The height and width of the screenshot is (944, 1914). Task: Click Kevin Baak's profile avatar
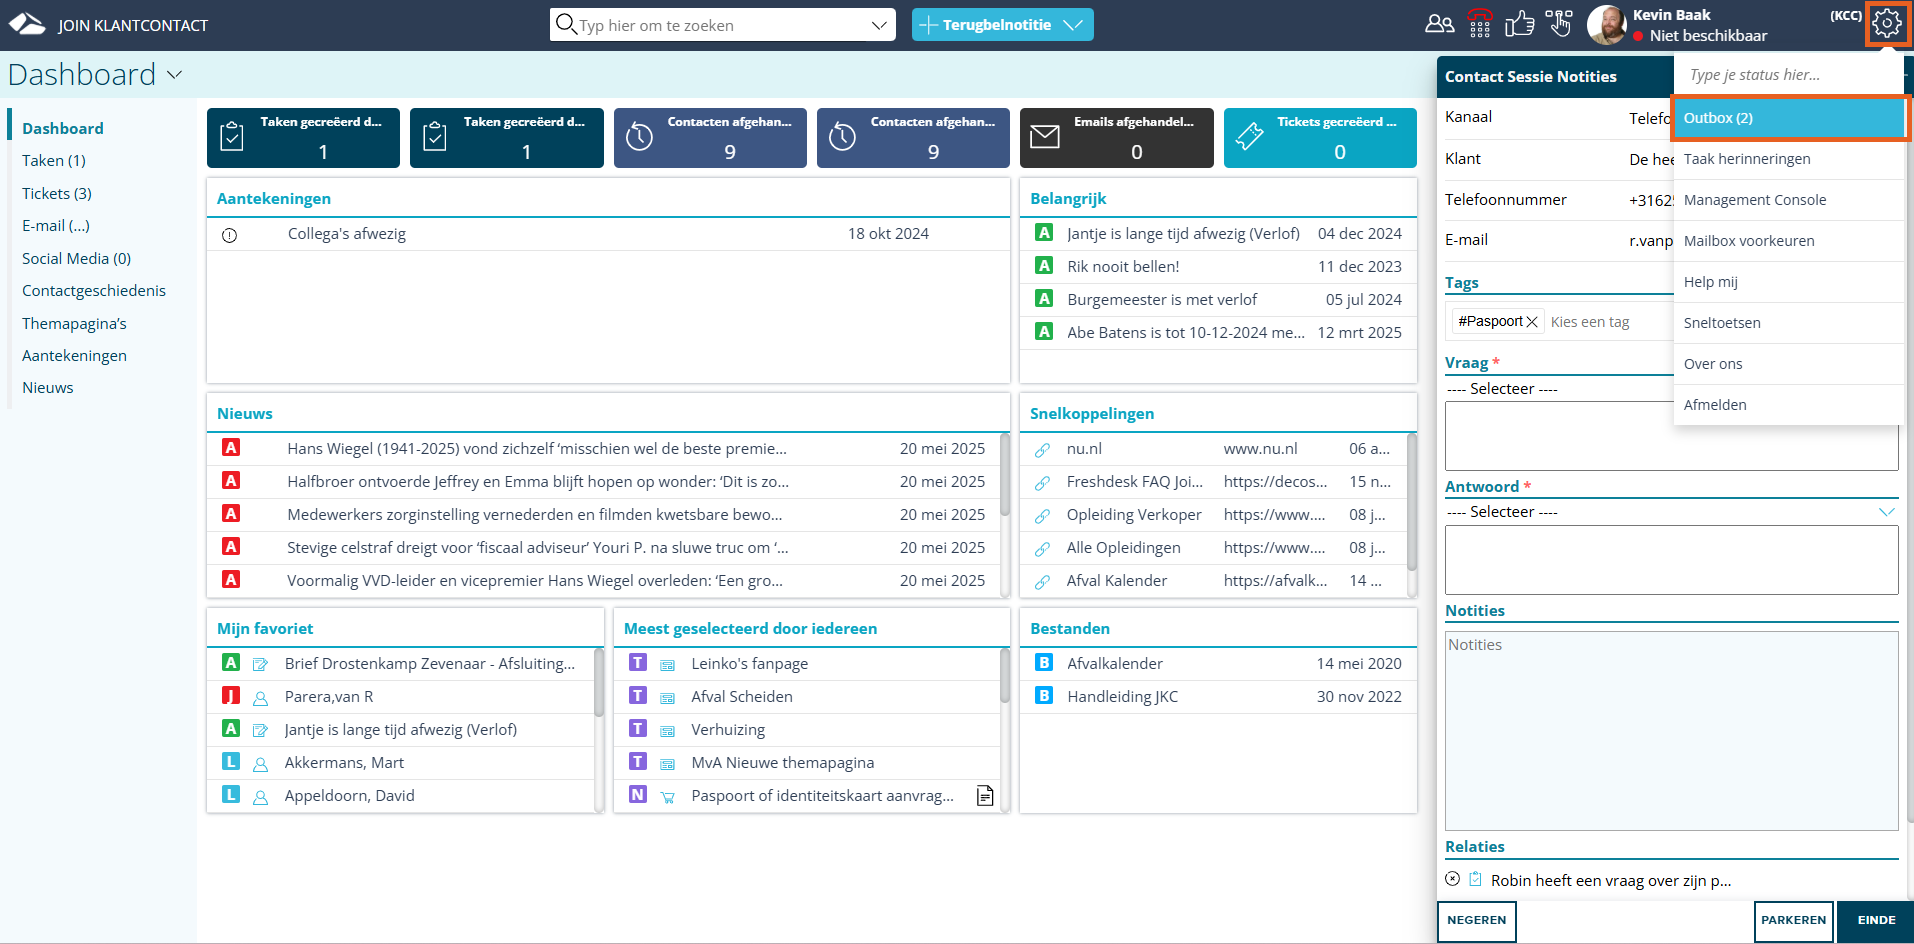pyautogui.click(x=1607, y=25)
